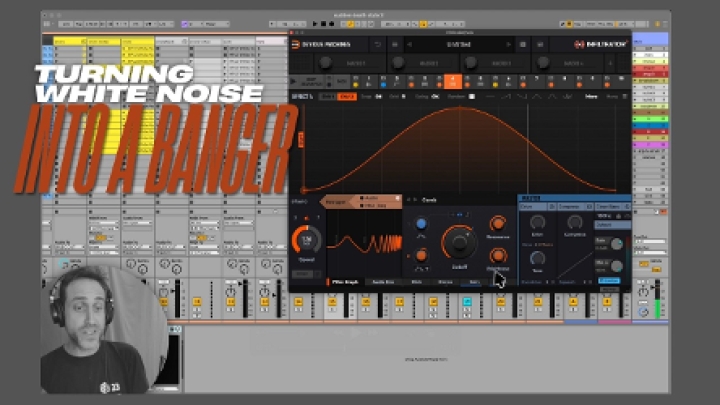Open the Stereo tab
The width and height of the screenshot is (720, 405).
(445, 282)
